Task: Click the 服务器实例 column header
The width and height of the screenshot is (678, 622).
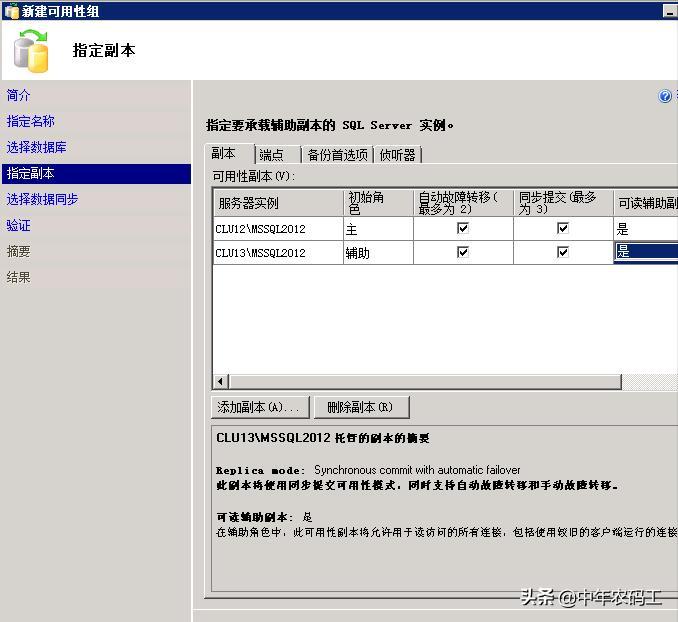Action: click(x=278, y=203)
